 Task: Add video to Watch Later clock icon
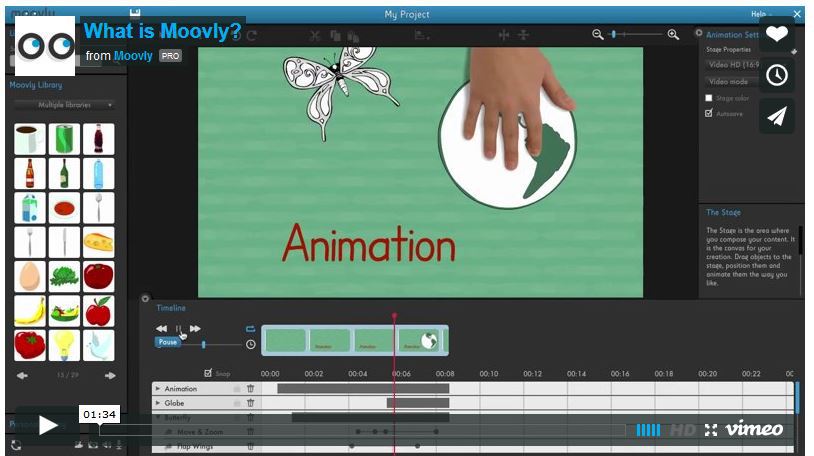coord(777,75)
